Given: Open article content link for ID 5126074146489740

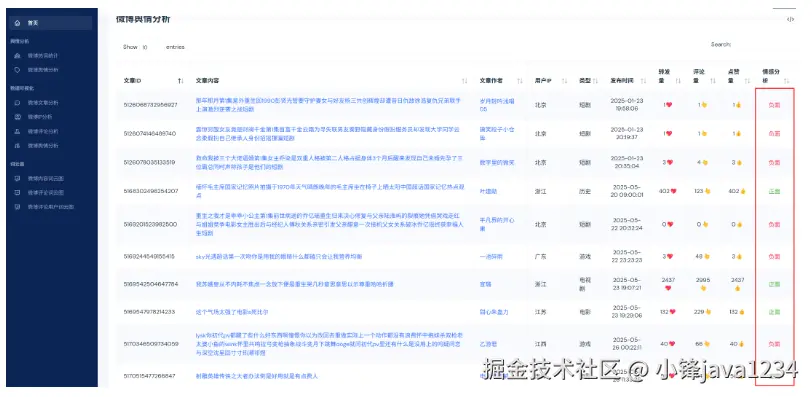Looking at the screenshot, I should click(327, 134).
